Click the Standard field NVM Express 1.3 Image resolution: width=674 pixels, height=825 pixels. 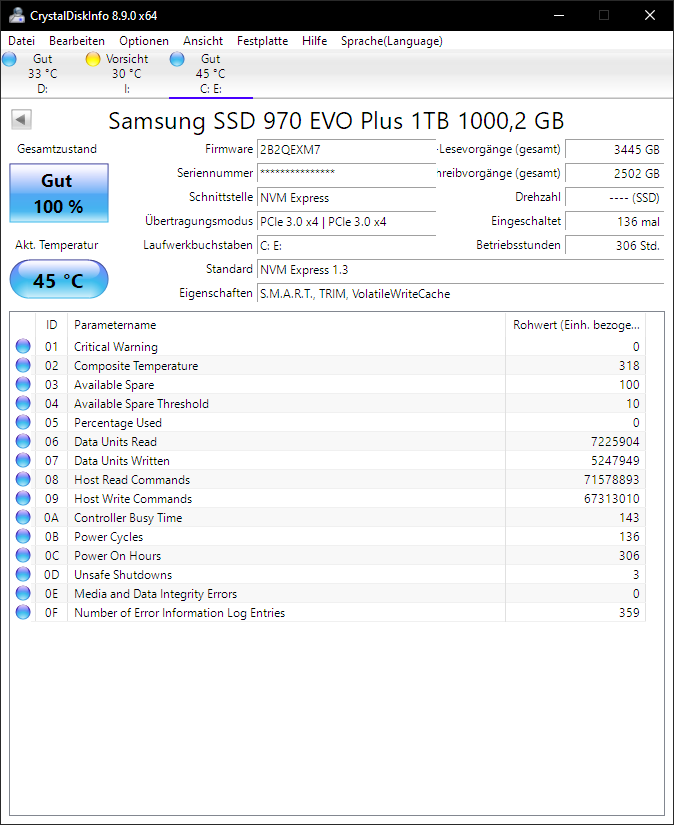click(x=460, y=269)
